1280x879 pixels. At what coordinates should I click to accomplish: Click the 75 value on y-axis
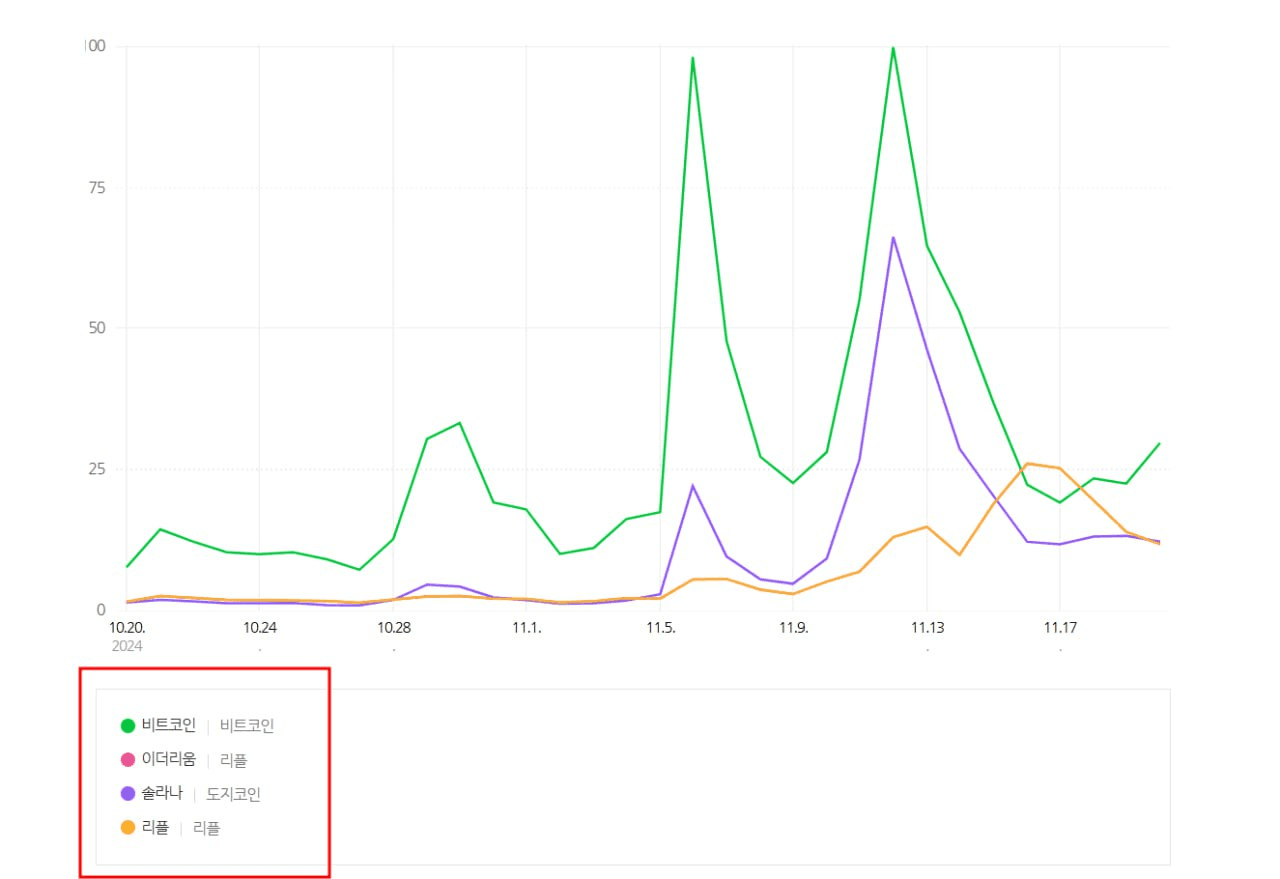95,187
